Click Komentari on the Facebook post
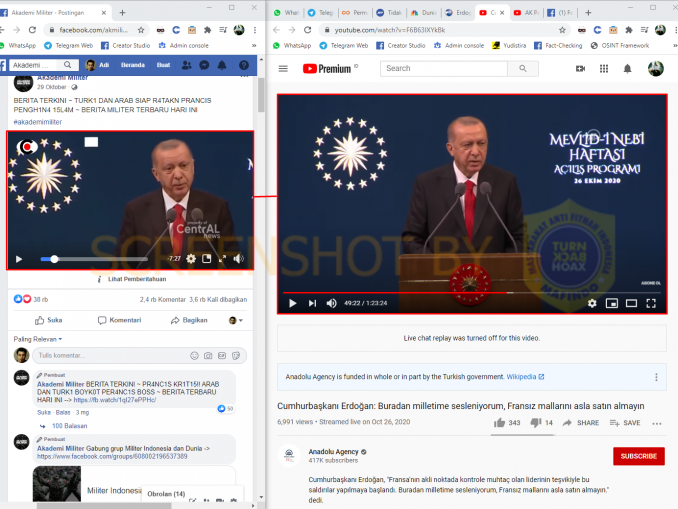 pyautogui.click(x=119, y=320)
